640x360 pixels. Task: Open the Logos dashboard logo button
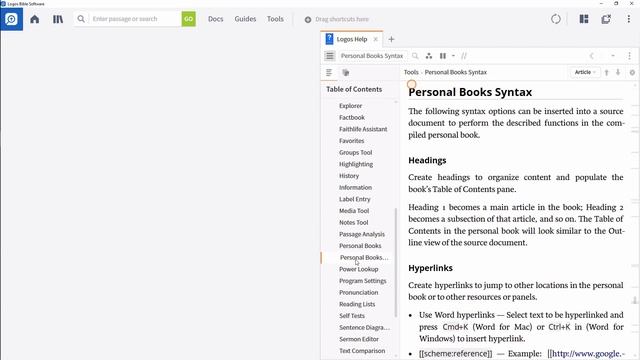11,19
